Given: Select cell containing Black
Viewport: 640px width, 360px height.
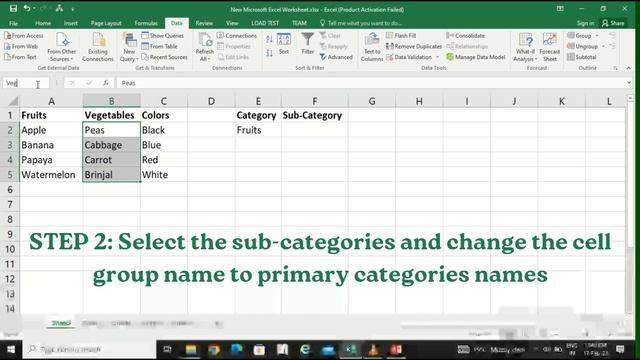Looking at the screenshot, I should point(164,130).
